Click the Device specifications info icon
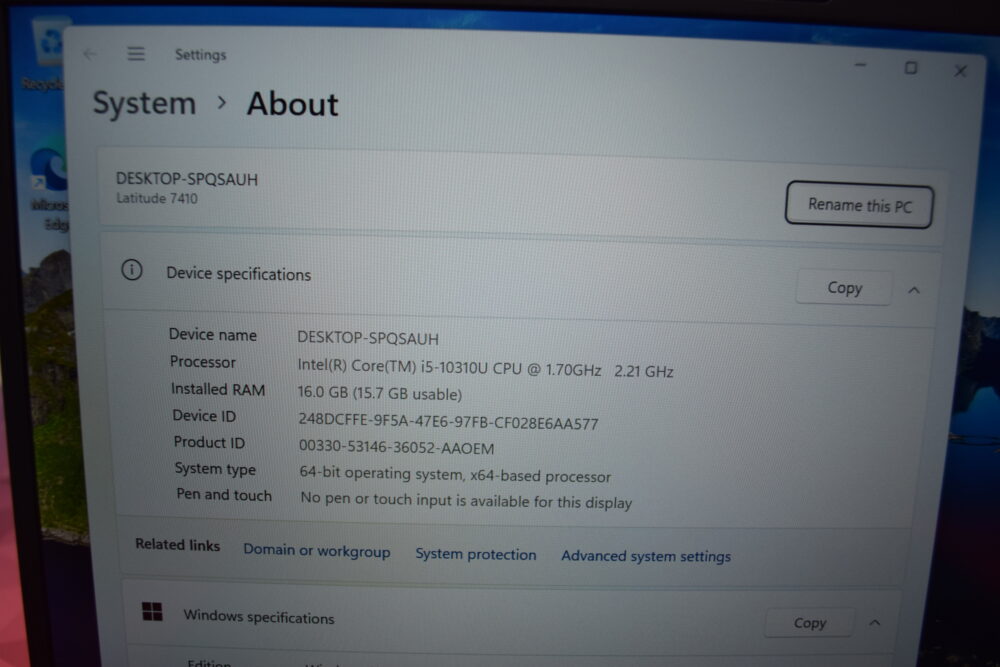This screenshot has height=667, width=1000. (132, 270)
